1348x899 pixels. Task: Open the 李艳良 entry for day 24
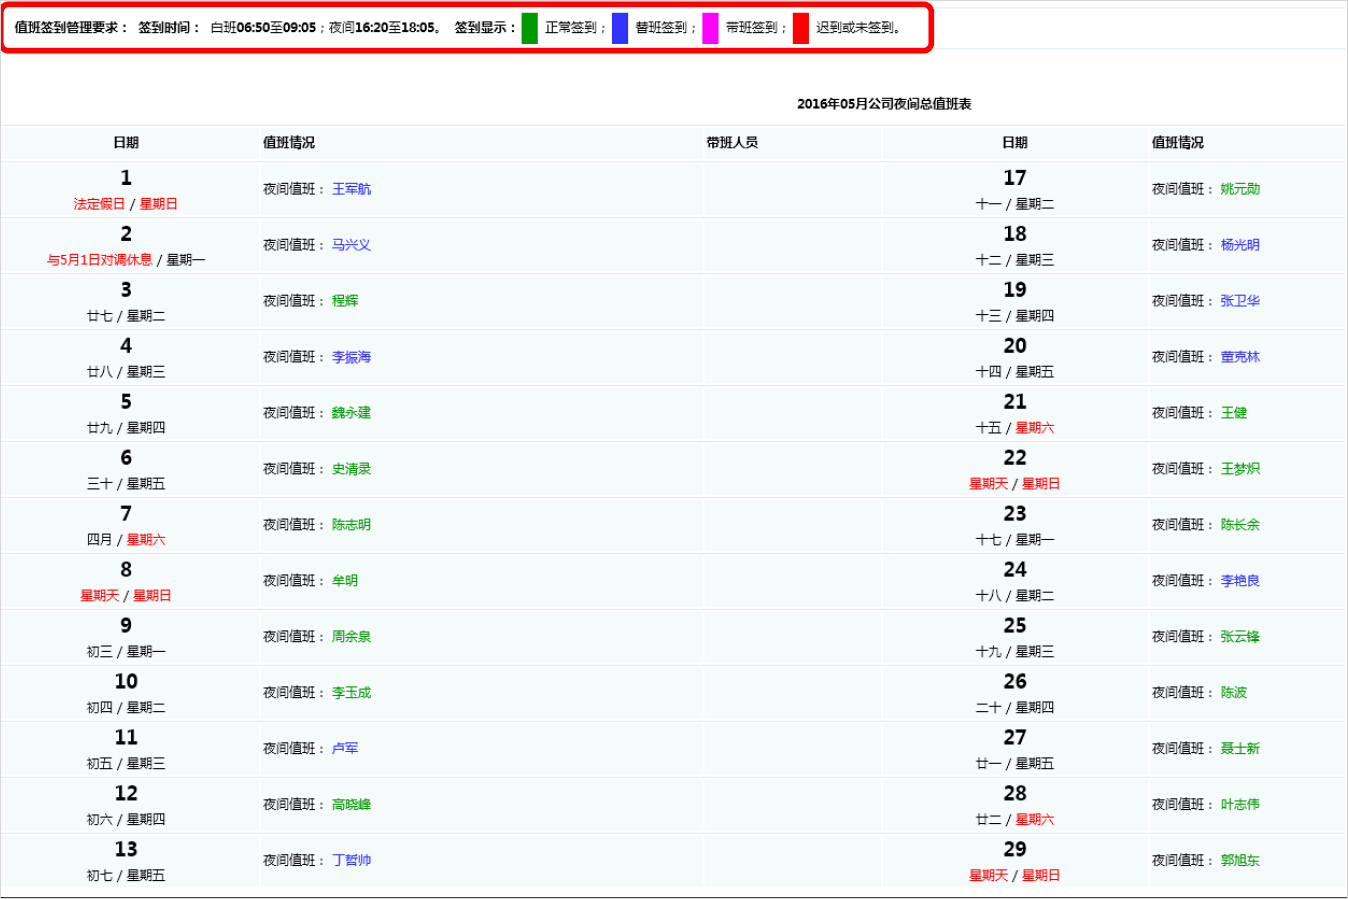(1240, 581)
